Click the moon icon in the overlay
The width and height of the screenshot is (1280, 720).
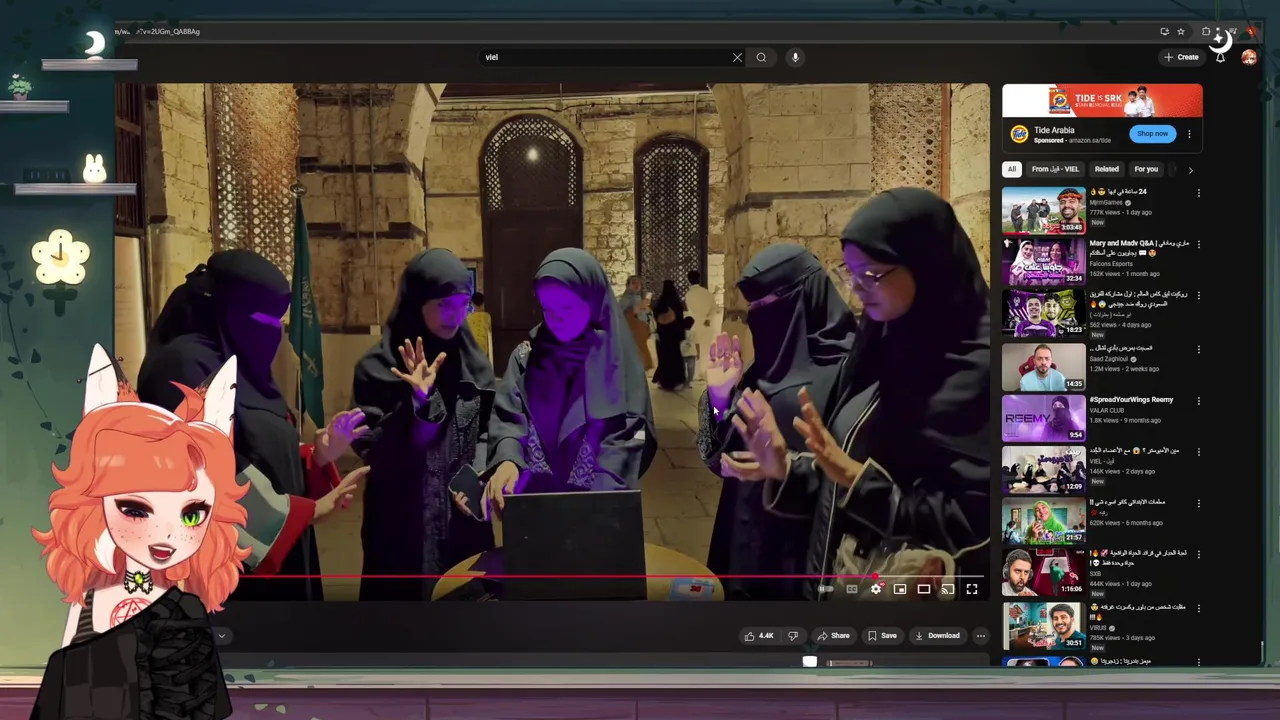(x=94, y=43)
